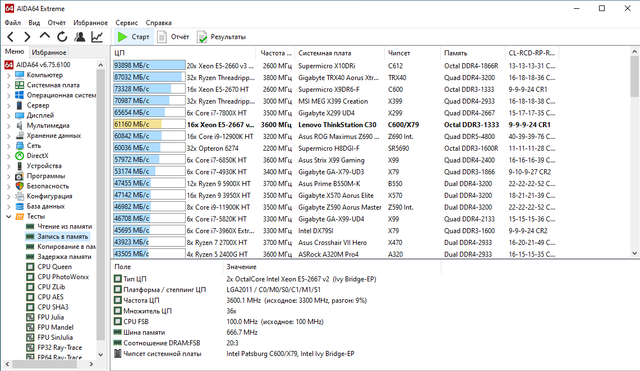This screenshot has width=640, height=371.
Task: Collapse the Тесты tree node
Action: point(9,216)
